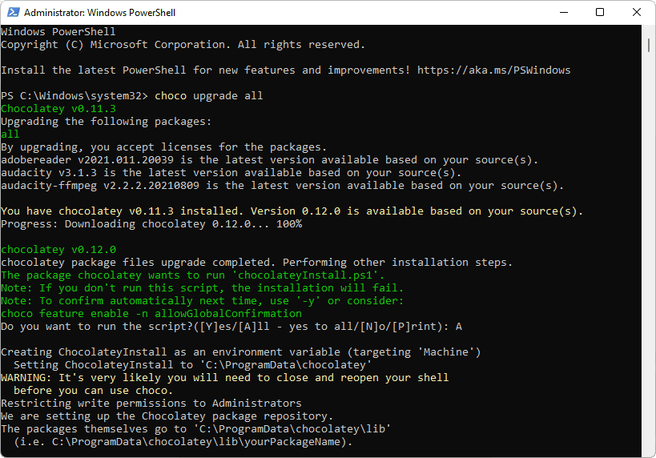Click the 'WARNING: It's very likely' line
The height and width of the screenshot is (458, 656).
click(225, 378)
